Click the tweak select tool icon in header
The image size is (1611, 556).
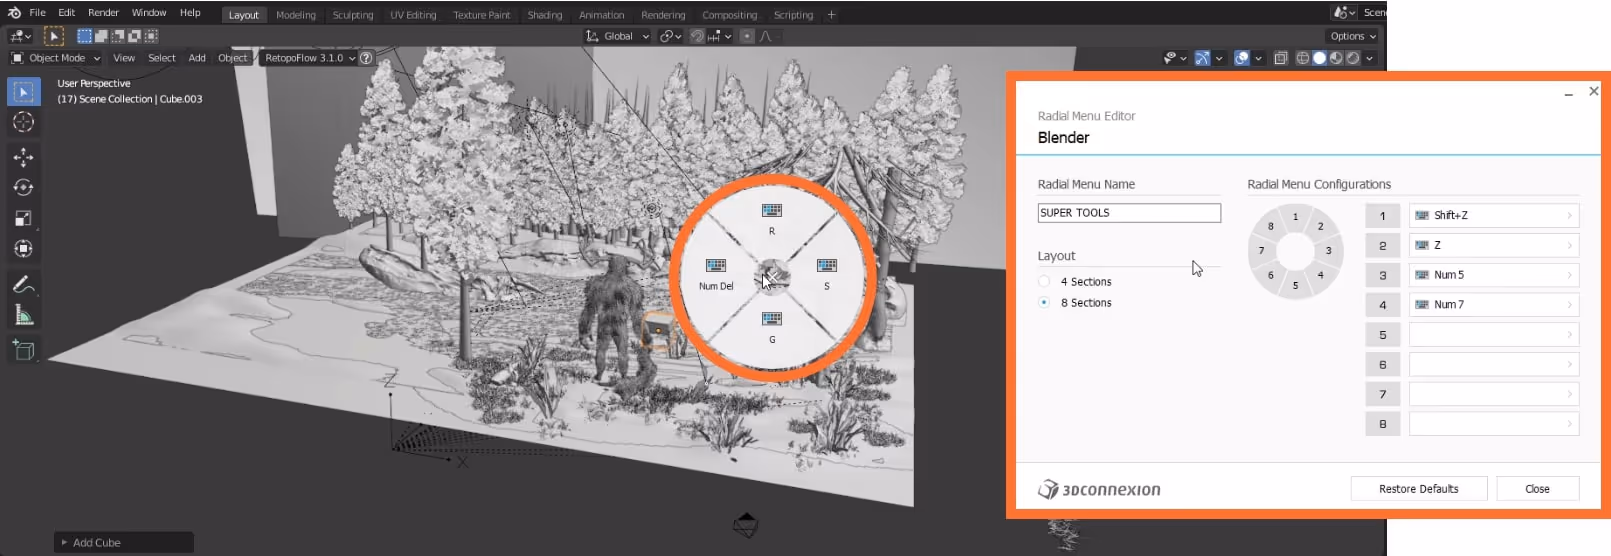[54, 36]
